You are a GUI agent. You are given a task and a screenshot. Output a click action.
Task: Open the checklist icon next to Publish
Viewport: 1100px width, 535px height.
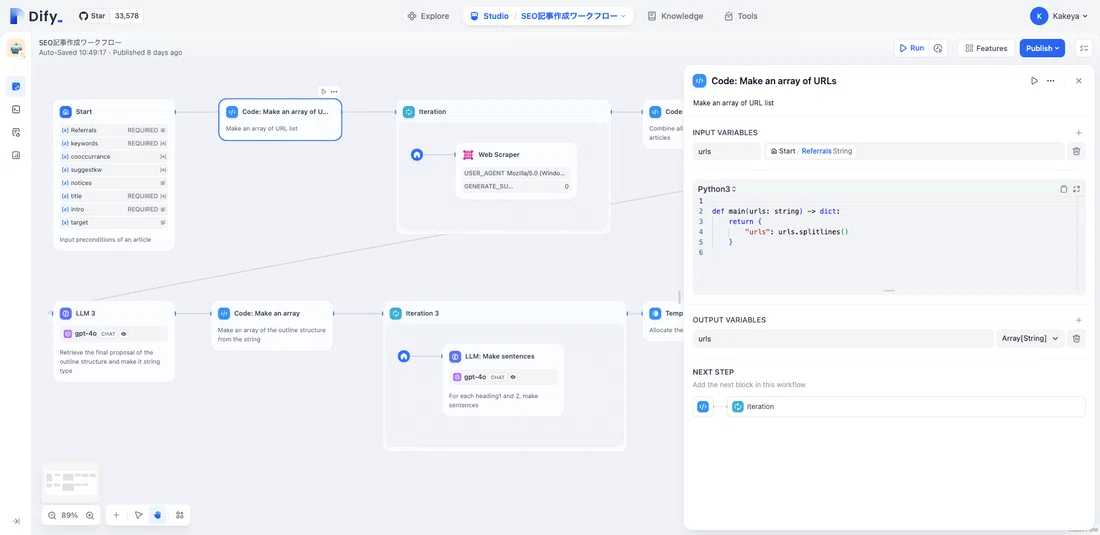[x=1084, y=48]
